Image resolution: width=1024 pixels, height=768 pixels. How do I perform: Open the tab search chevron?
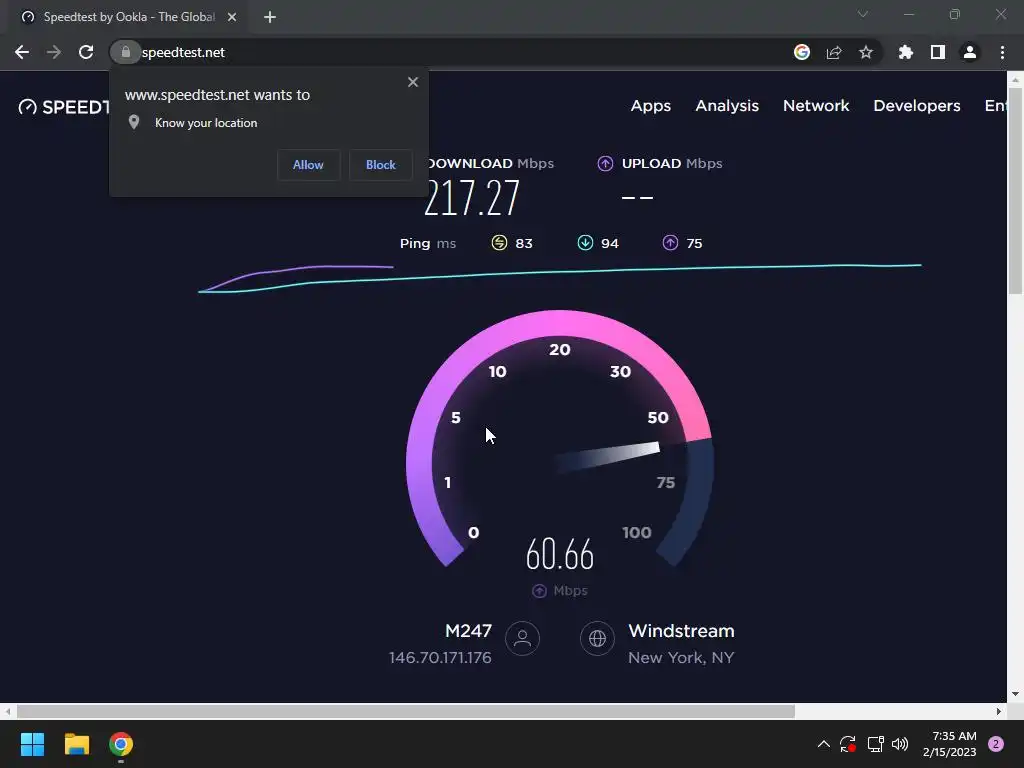coord(863,14)
